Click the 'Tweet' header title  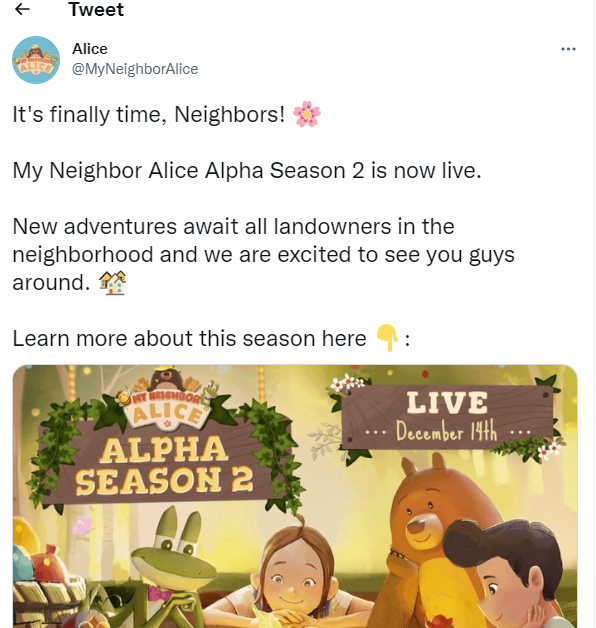[x=96, y=9]
